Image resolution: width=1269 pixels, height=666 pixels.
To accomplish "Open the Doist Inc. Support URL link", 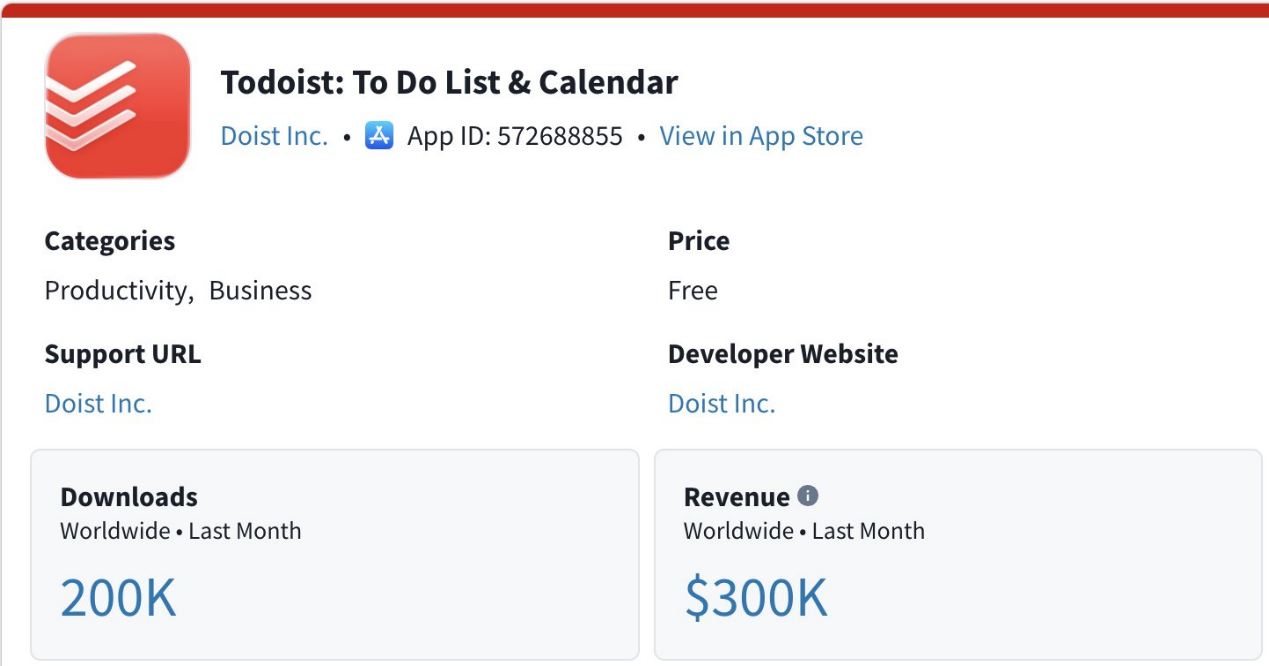I will [x=98, y=403].
